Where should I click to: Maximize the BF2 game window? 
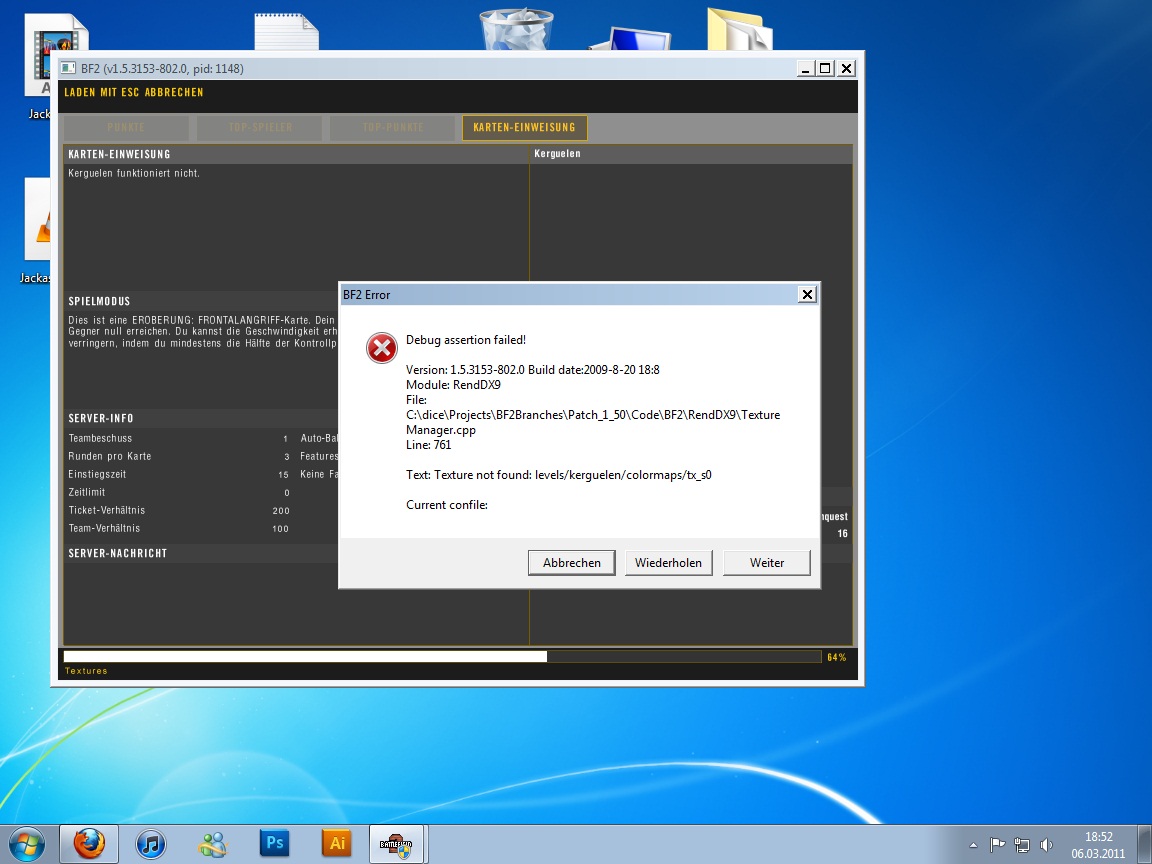825,68
